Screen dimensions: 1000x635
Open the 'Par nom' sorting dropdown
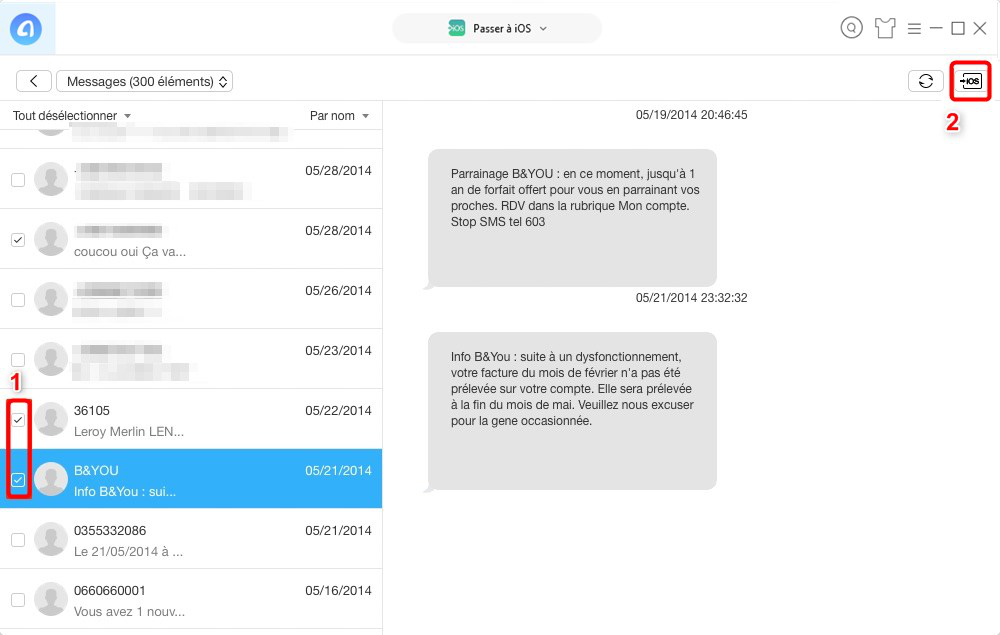click(x=337, y=115)
